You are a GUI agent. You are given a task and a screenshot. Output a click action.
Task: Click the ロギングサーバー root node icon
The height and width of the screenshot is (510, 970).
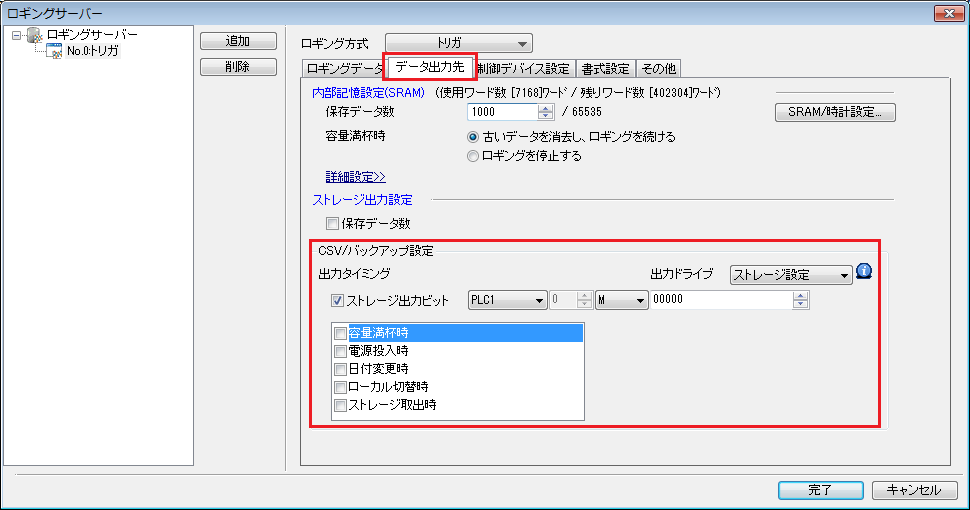coord(34,35)
